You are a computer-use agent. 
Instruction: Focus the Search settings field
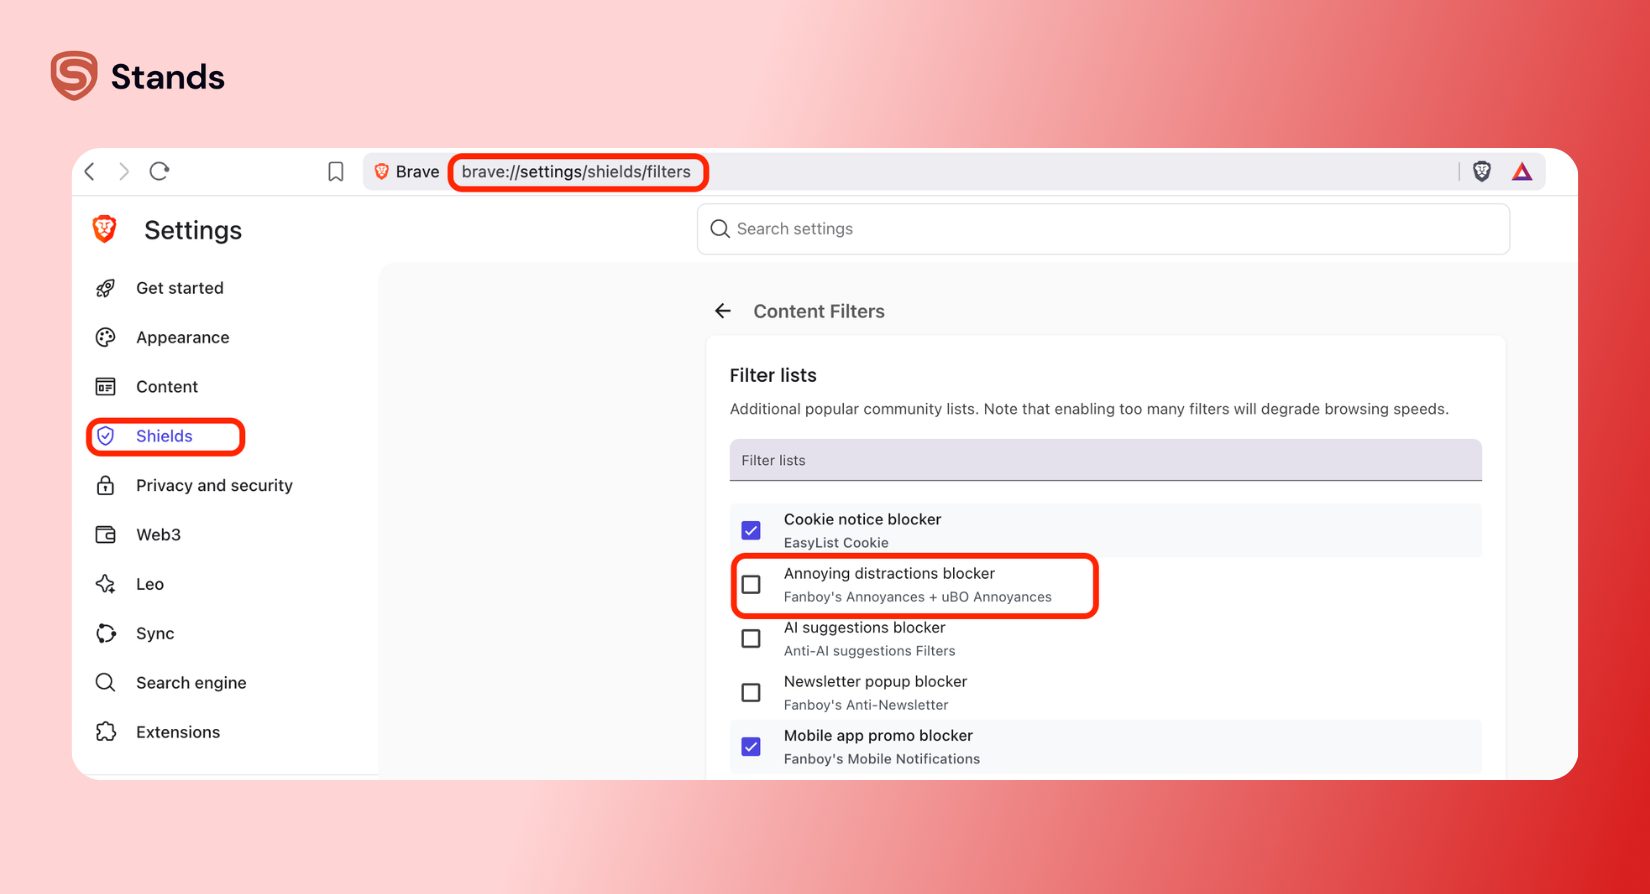point(1103,229)
